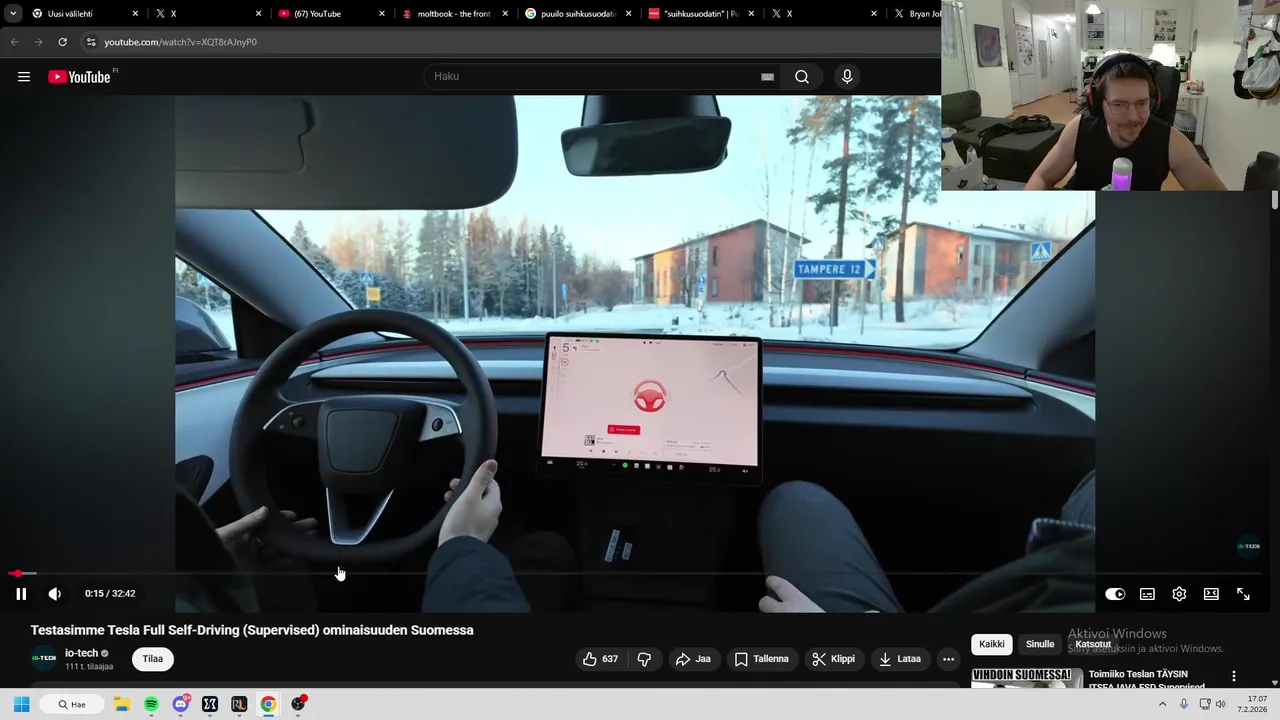Download the video with Lataa button
Screen dimensions: 1280x720
tap(899, 659)
